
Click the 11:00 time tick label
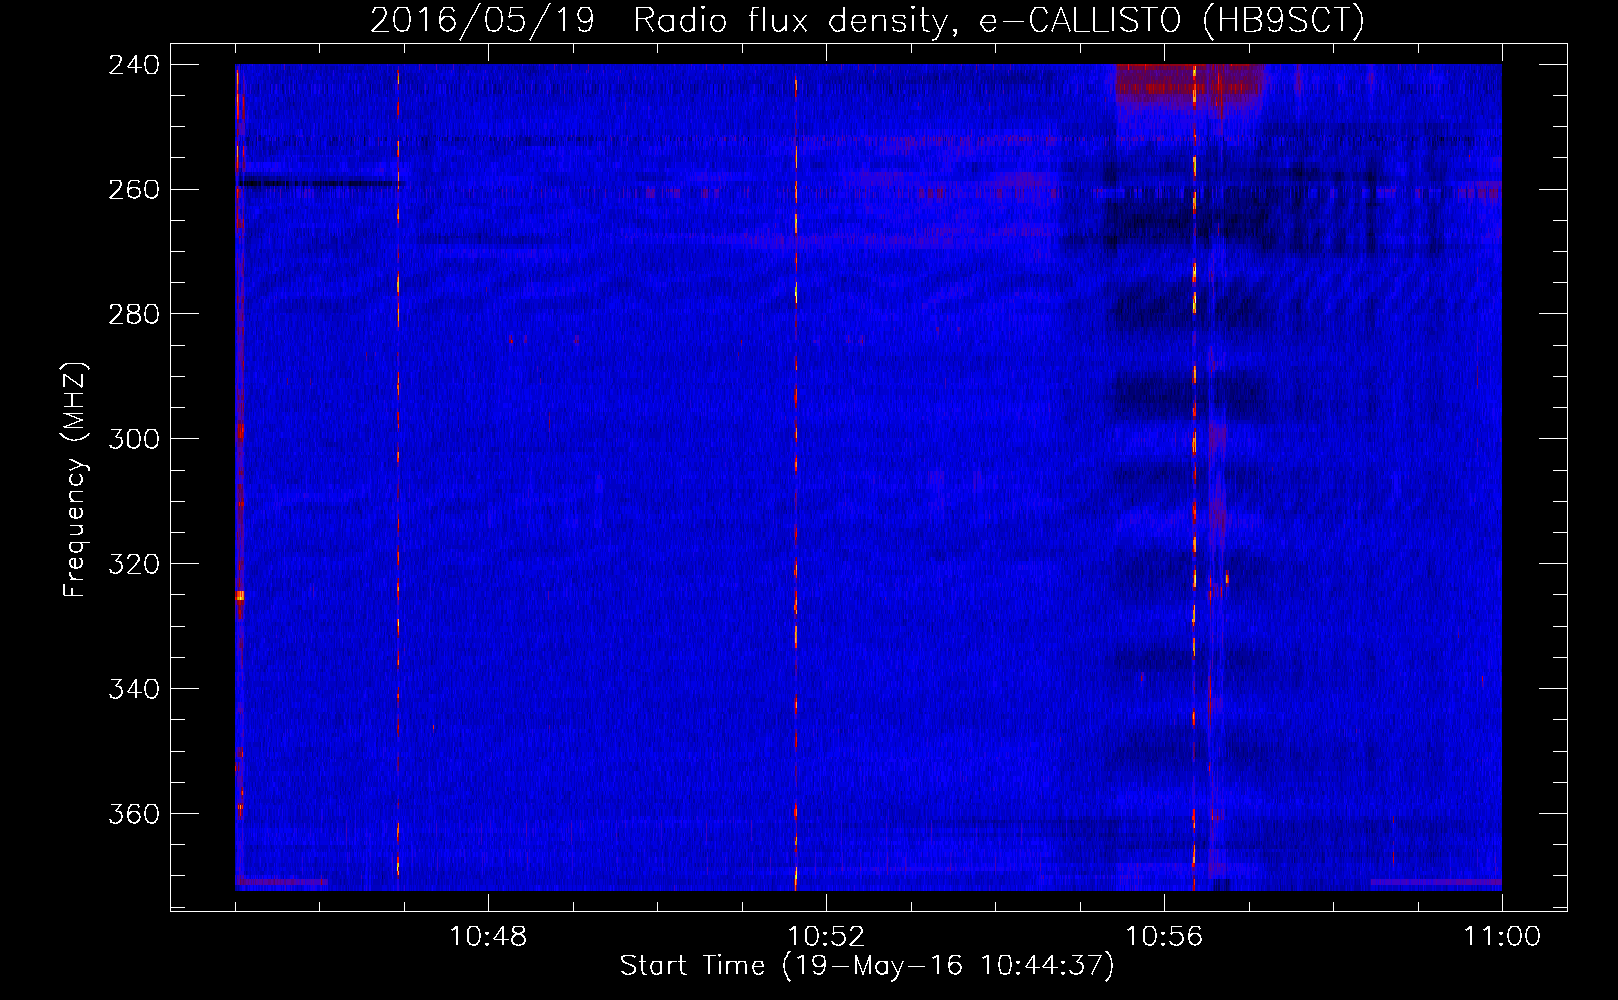pyautogui.click(x=1502, y=937)
